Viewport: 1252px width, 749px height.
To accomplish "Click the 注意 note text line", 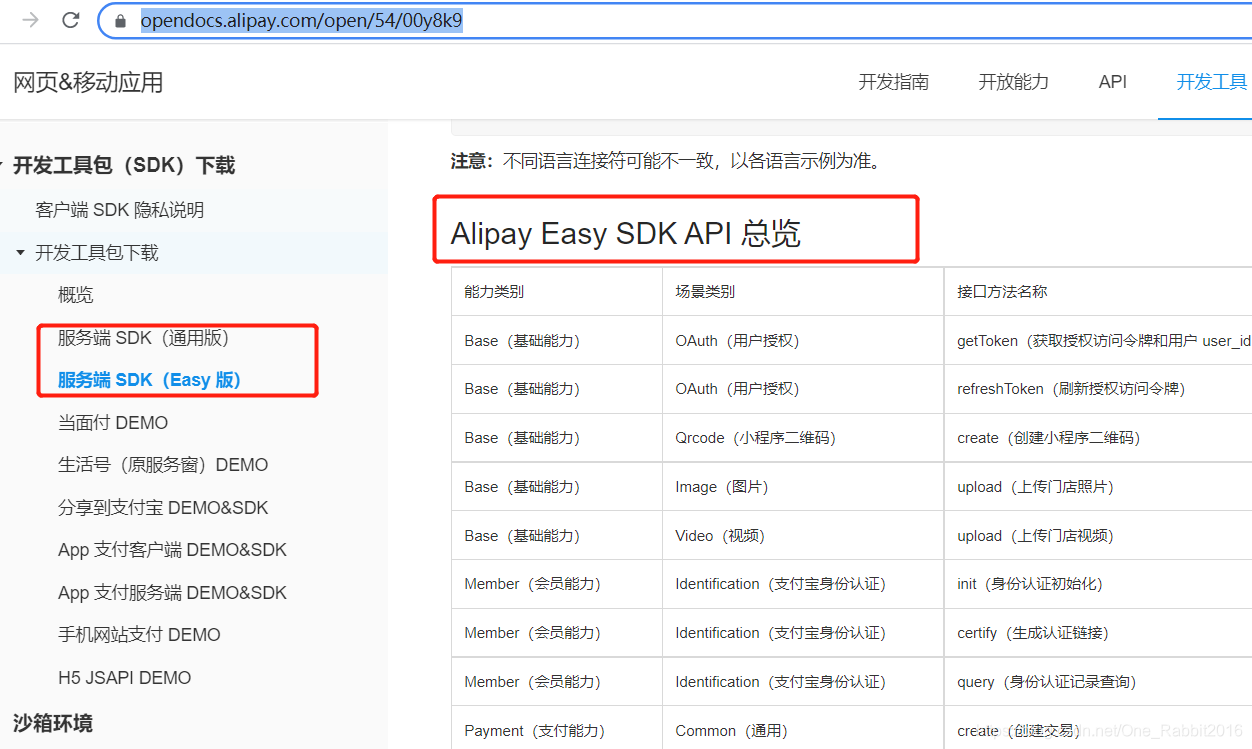I will 668,161.
